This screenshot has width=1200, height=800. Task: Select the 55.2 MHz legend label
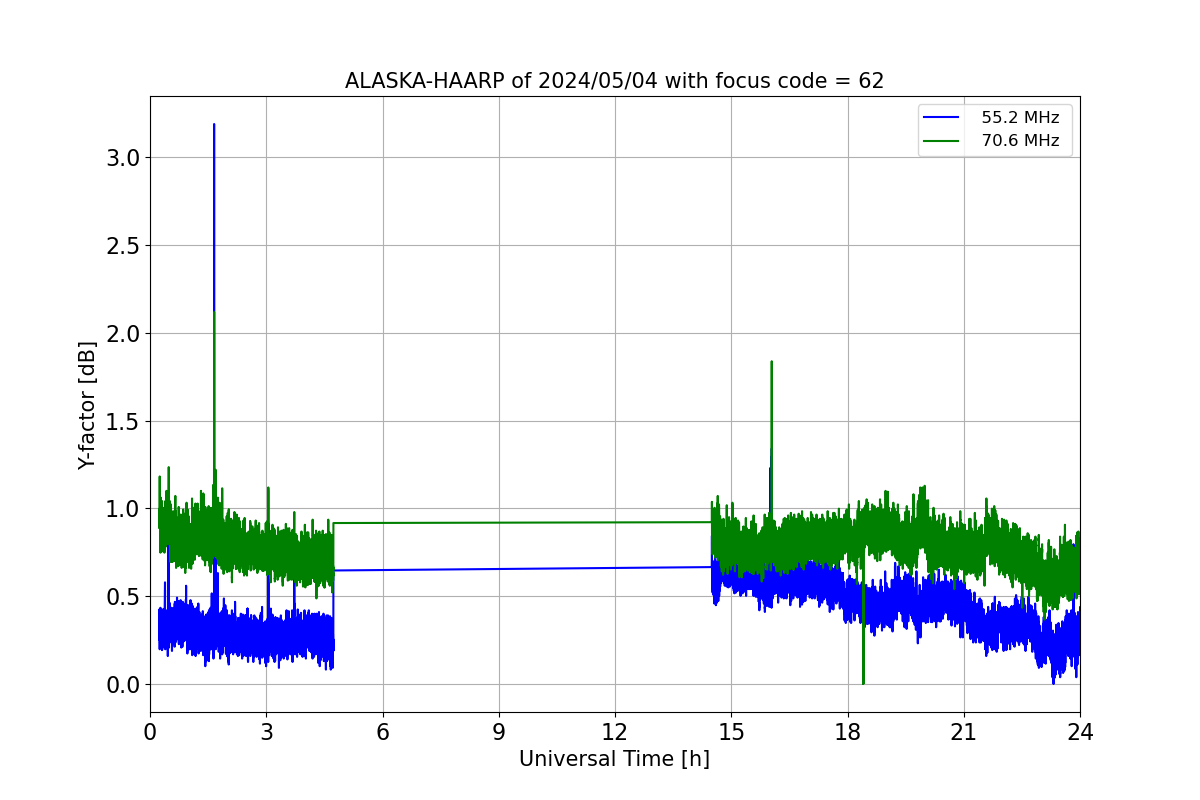(1020, 117)
